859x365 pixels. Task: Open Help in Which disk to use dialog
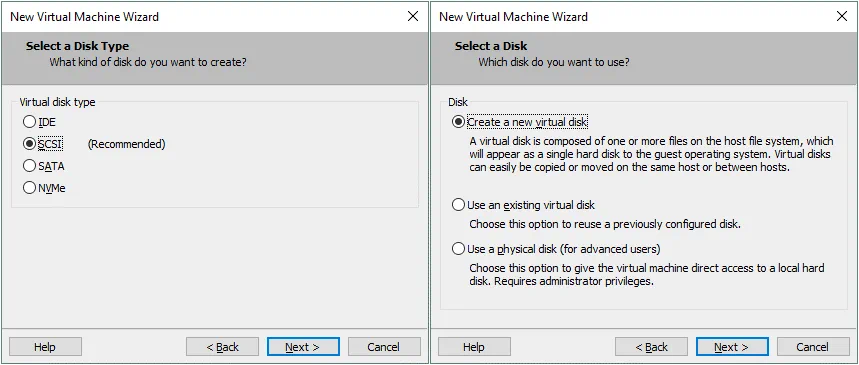[474, 347]
